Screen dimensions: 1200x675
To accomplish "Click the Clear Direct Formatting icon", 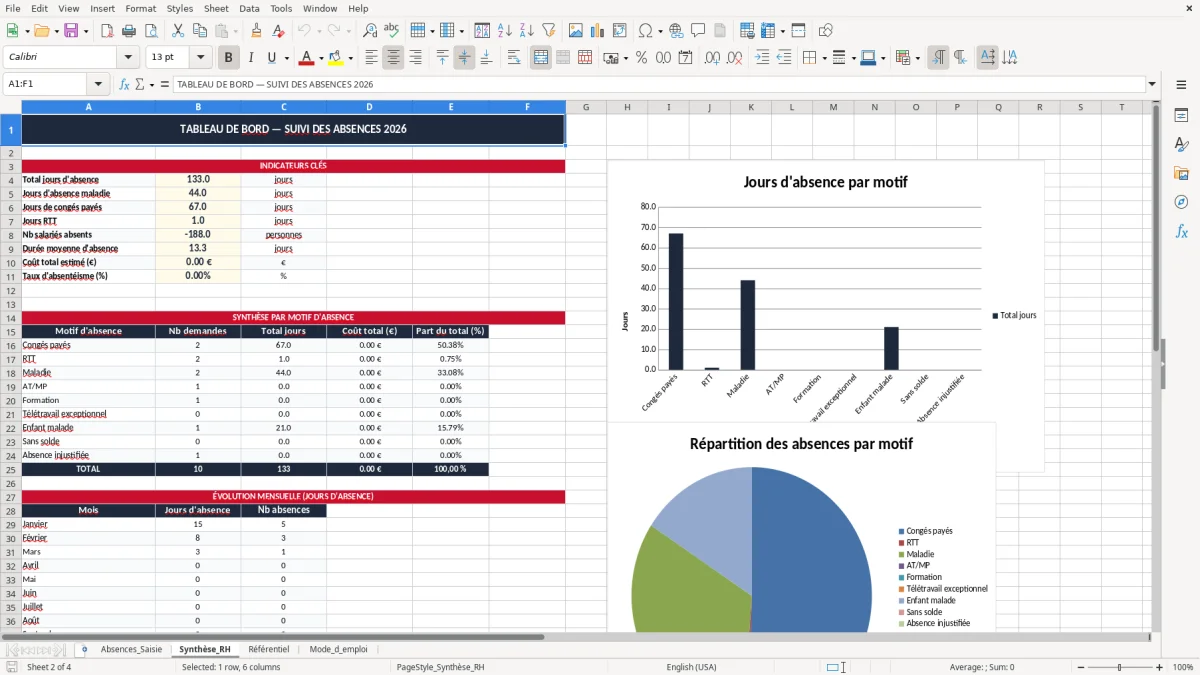I will point(277,31).
